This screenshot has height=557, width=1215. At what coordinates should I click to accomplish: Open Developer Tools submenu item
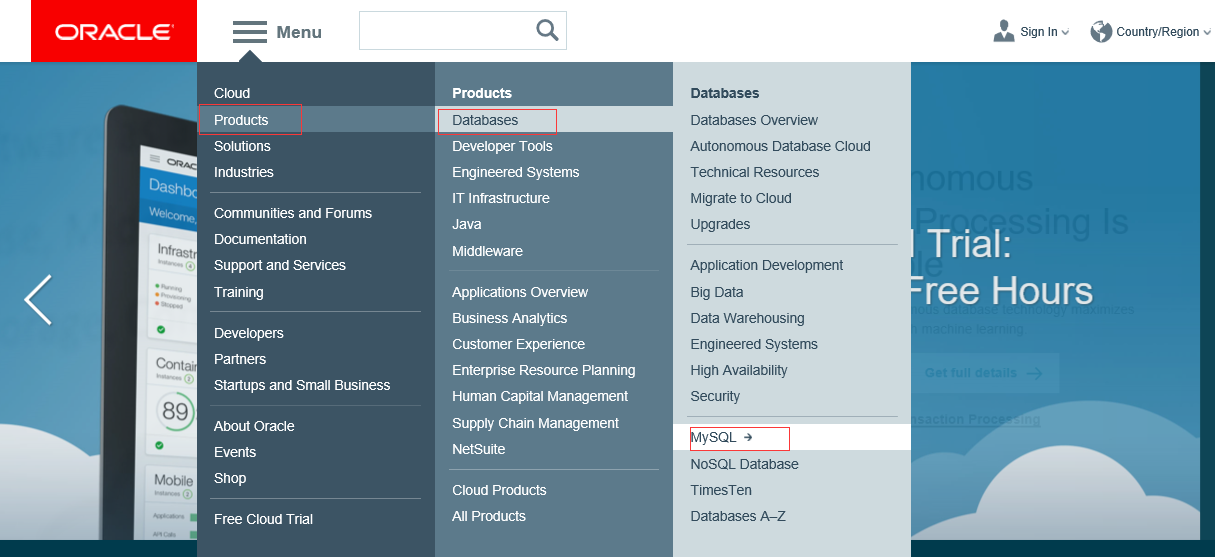(x=502, y=146)
